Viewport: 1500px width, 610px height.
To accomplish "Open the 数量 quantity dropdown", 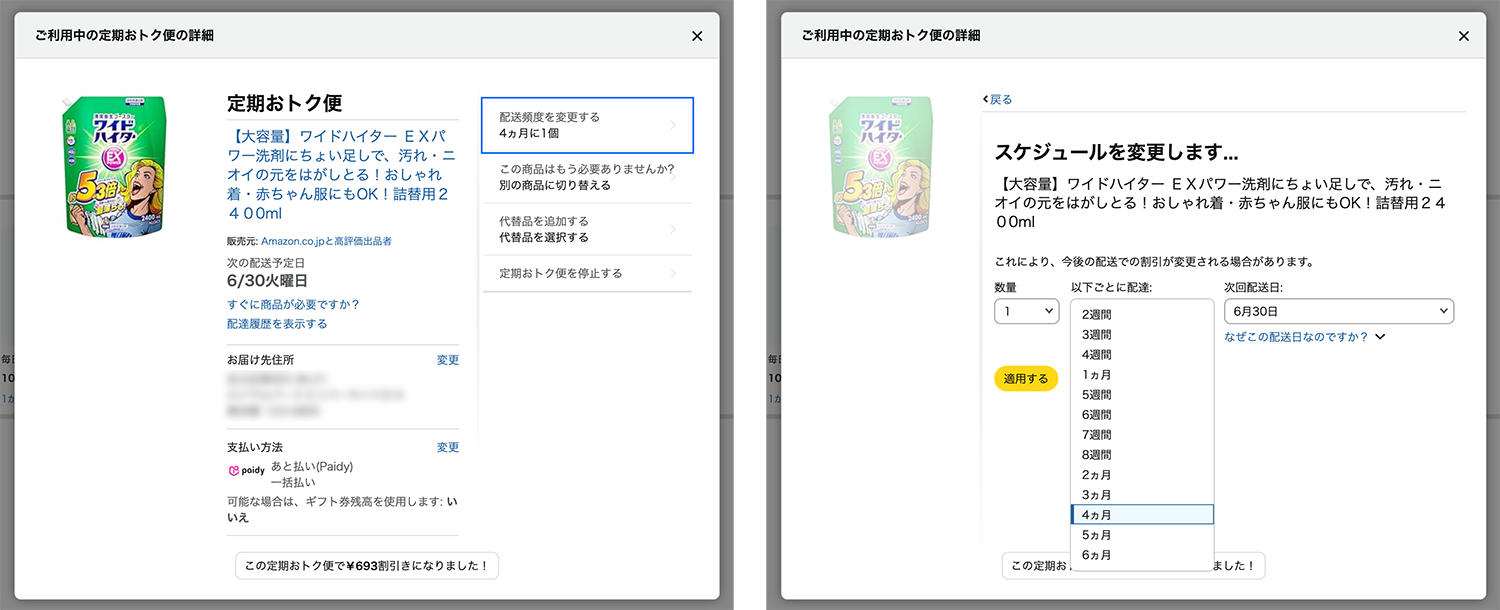I will (1026, 312).
